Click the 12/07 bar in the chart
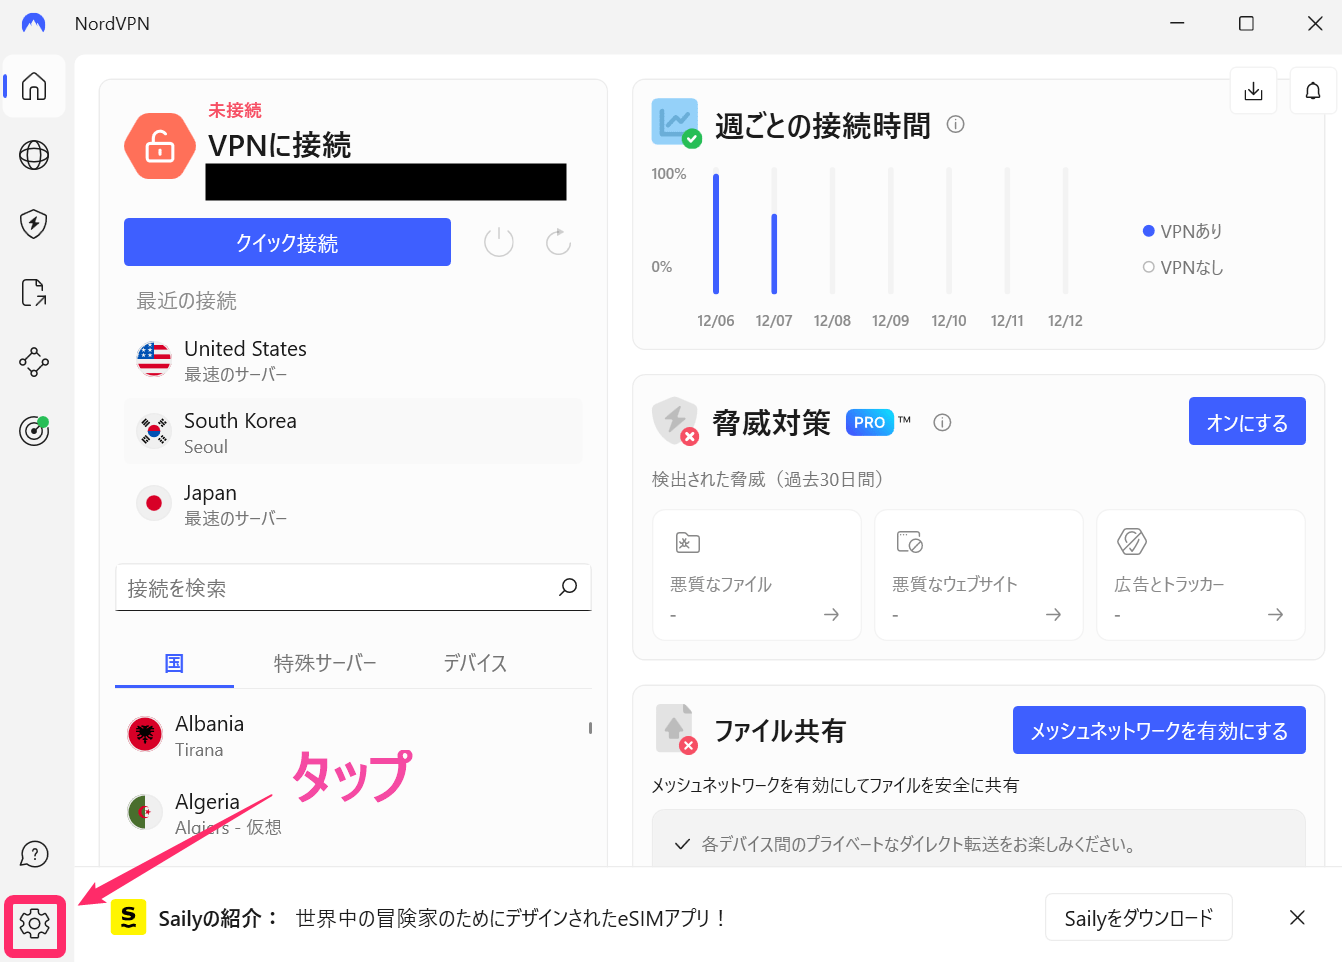Viewport: 1342px width, 962px height. coord(774,253)
